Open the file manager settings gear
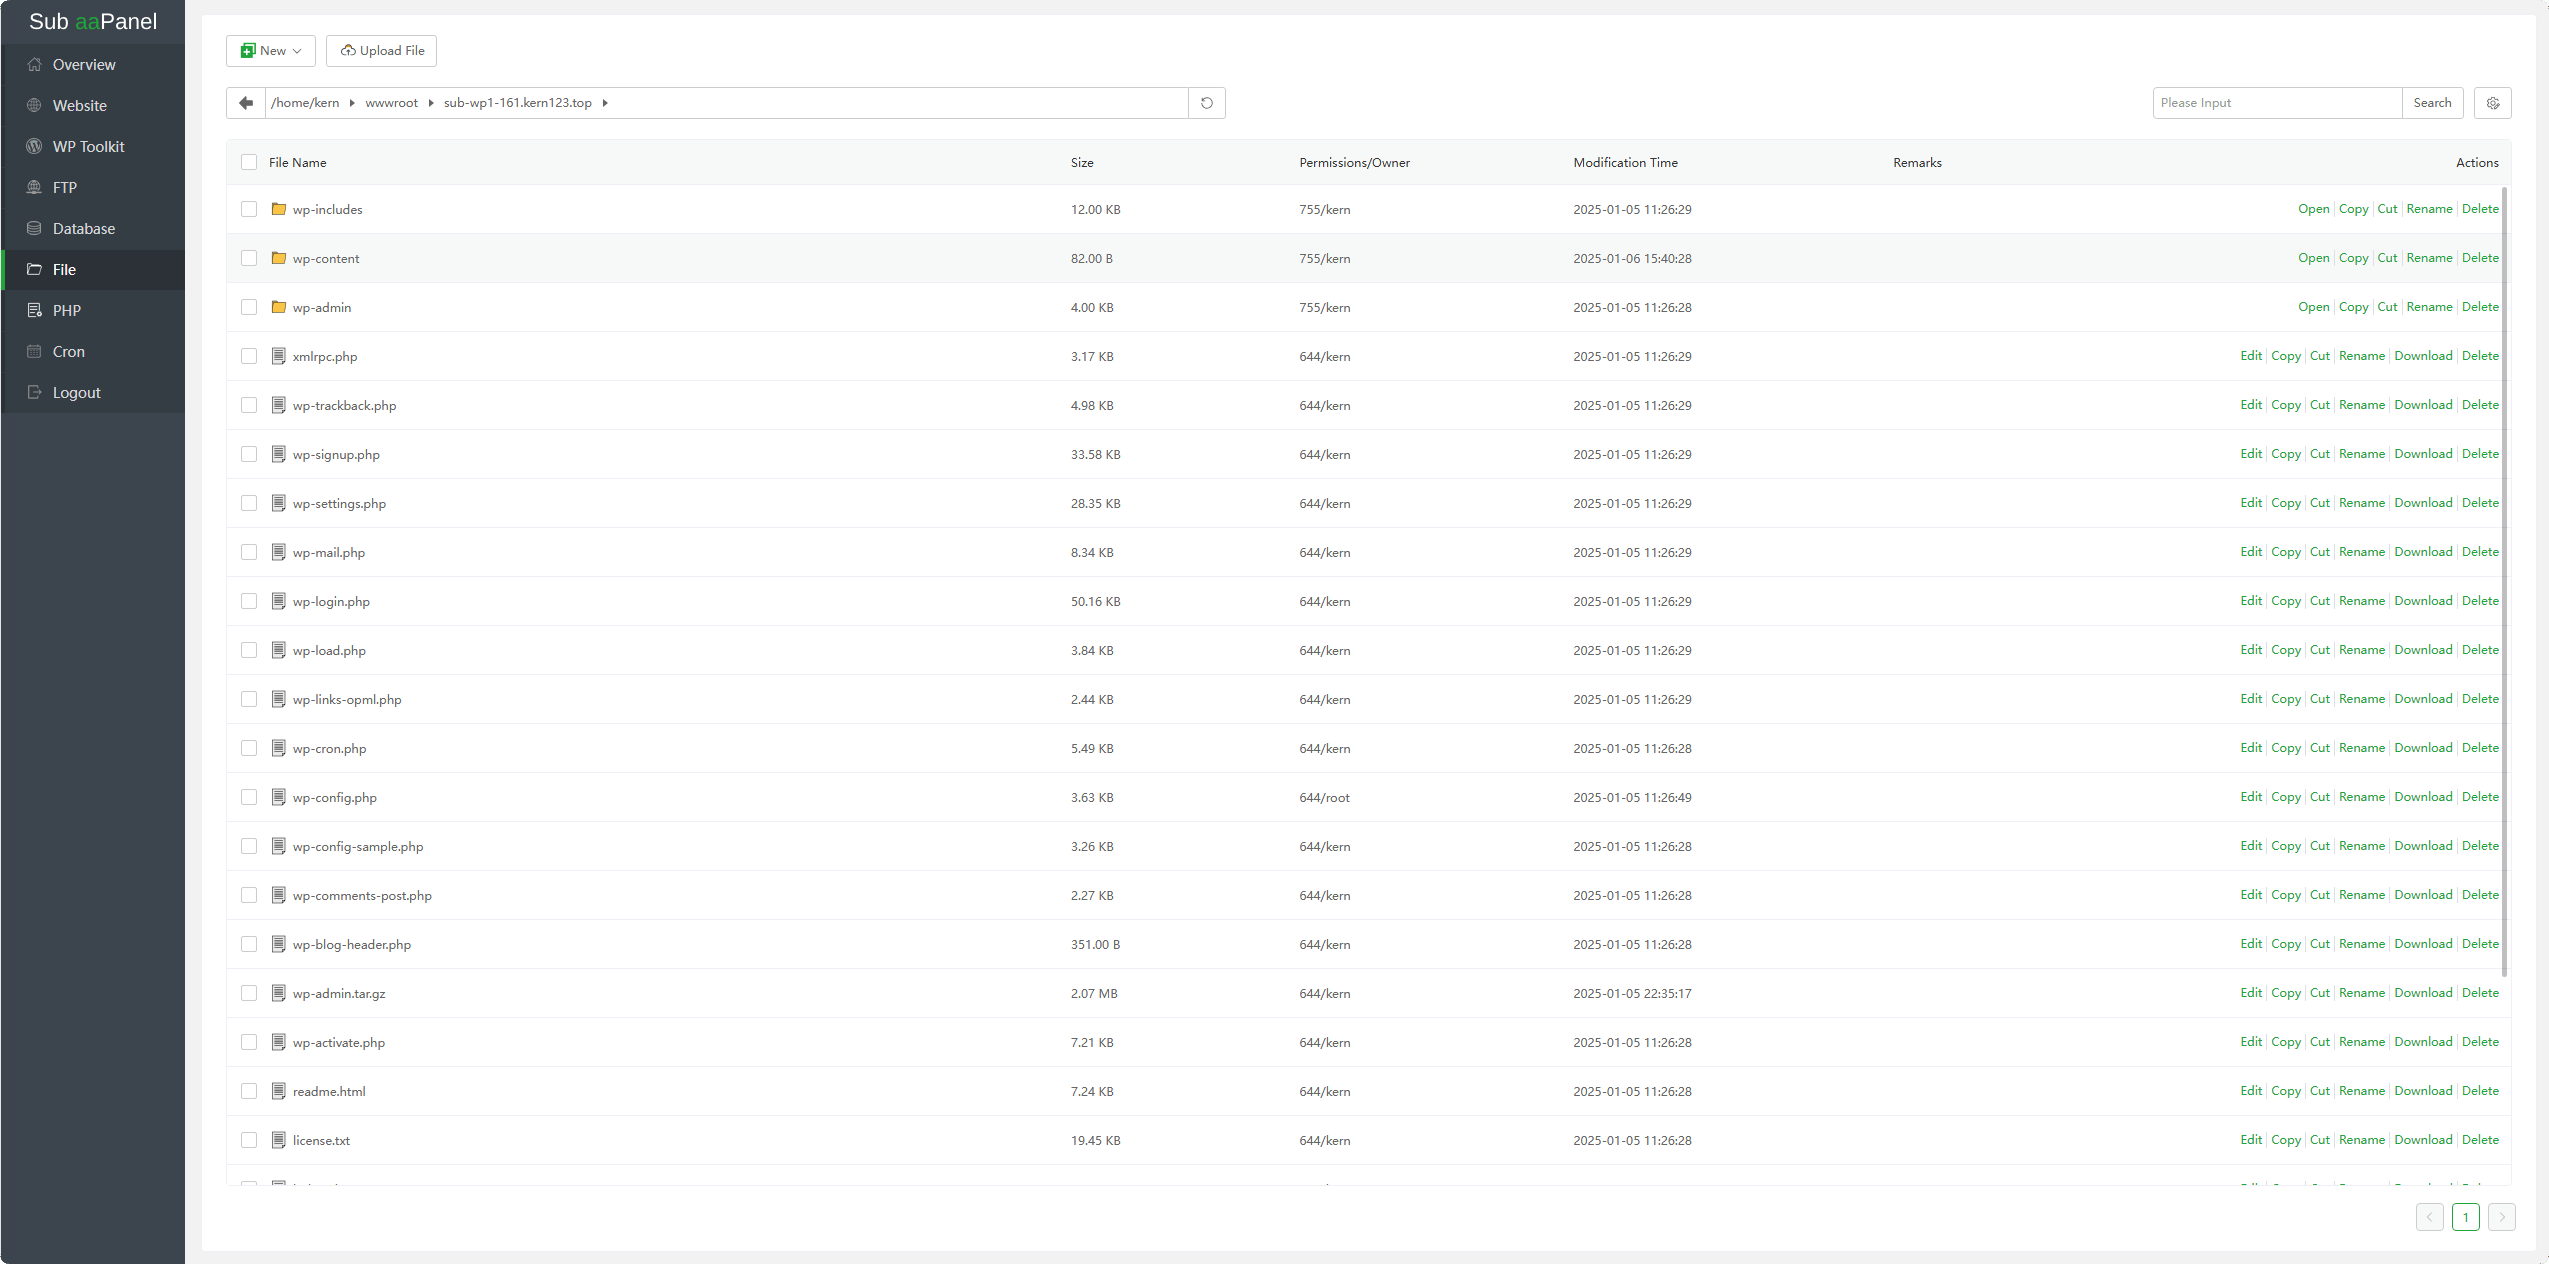 click(x=2493, y=103)
